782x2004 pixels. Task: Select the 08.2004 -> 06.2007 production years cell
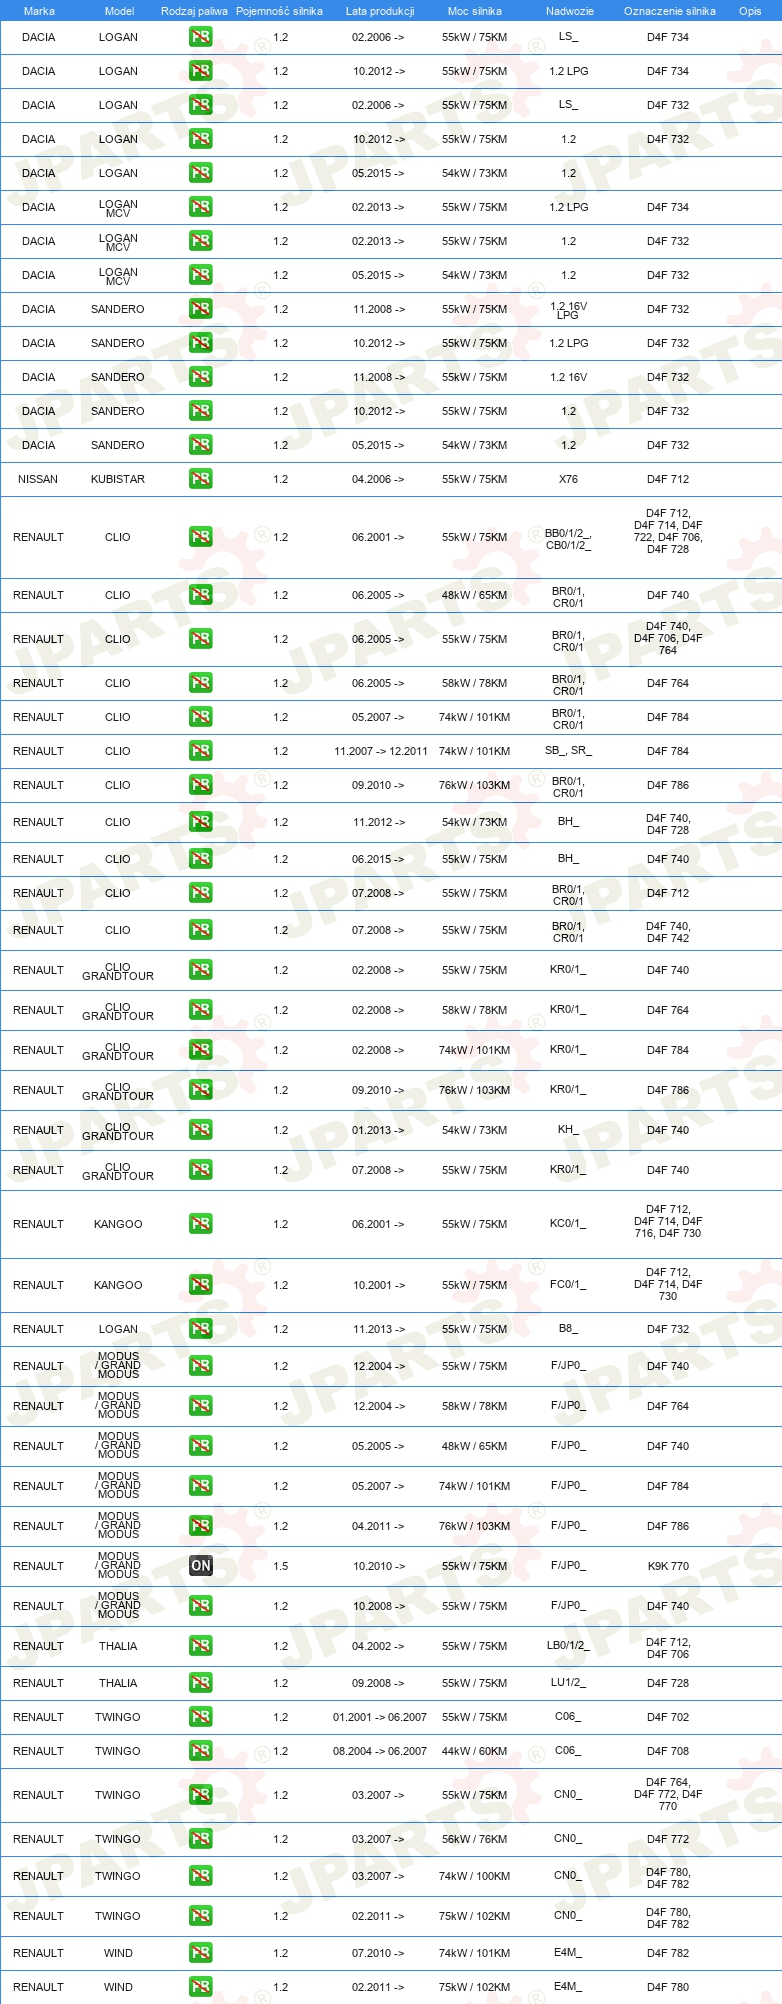(380, 1751)
